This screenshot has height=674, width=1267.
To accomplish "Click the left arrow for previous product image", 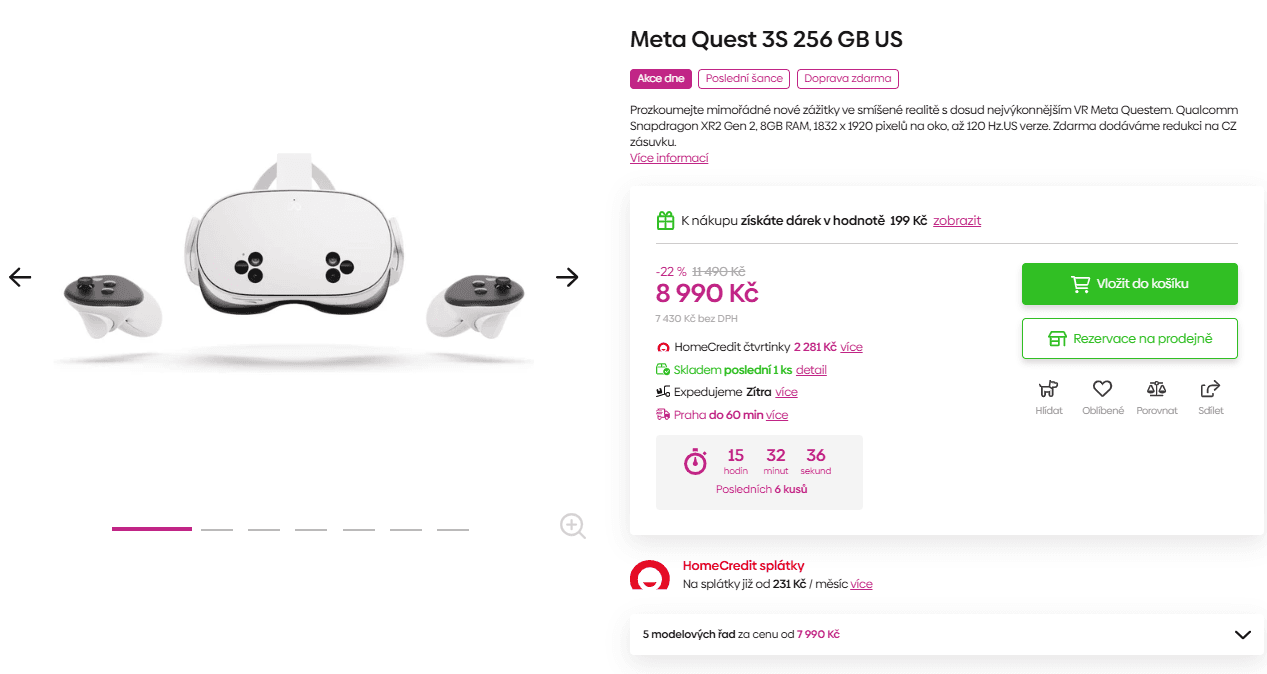I will click(x=19, y=277).
